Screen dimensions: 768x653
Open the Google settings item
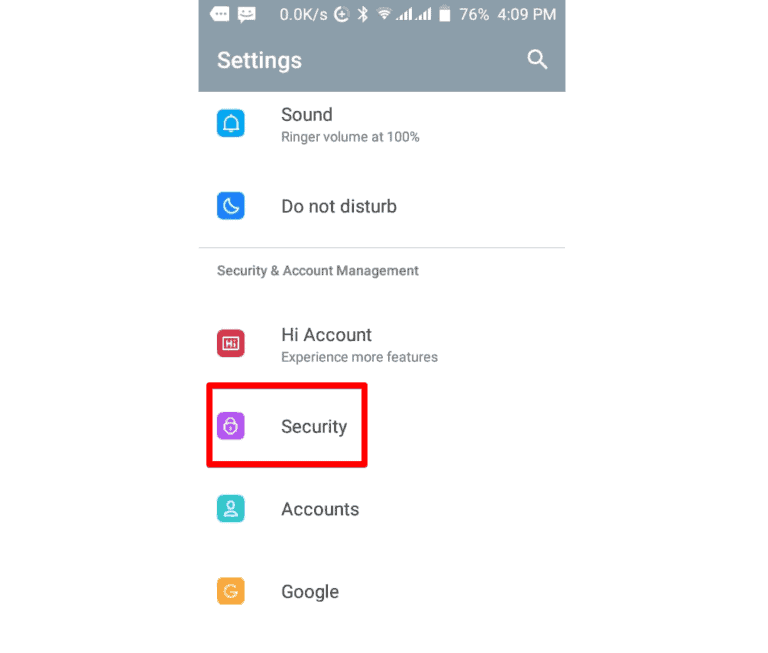382,591
